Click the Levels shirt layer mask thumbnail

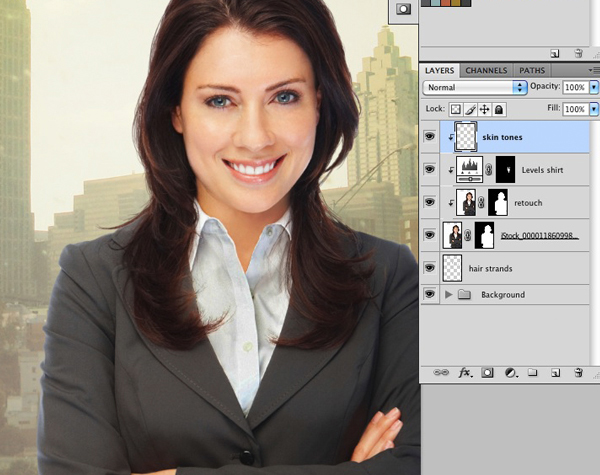507,169
